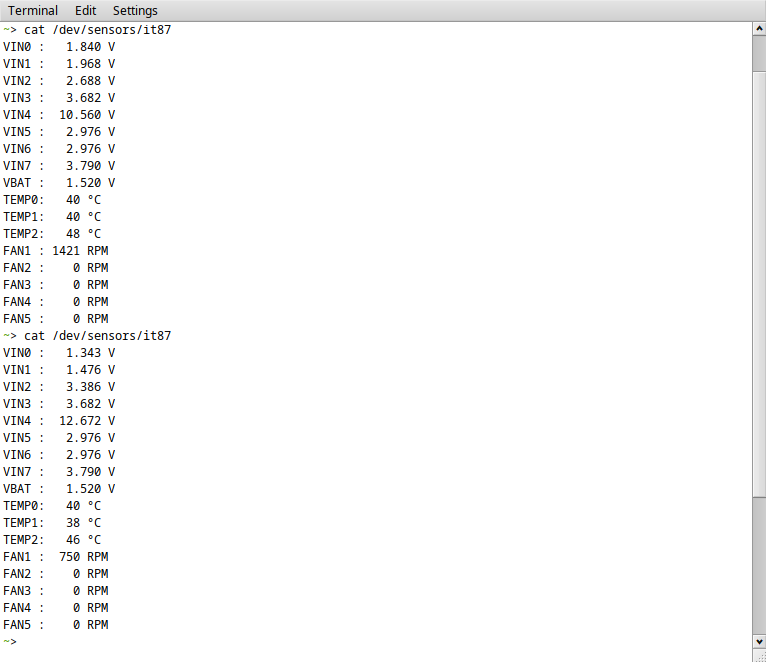Viewport: 766px width, 662px height.
Task: Open the Edit menu
Action: point(85,10)
